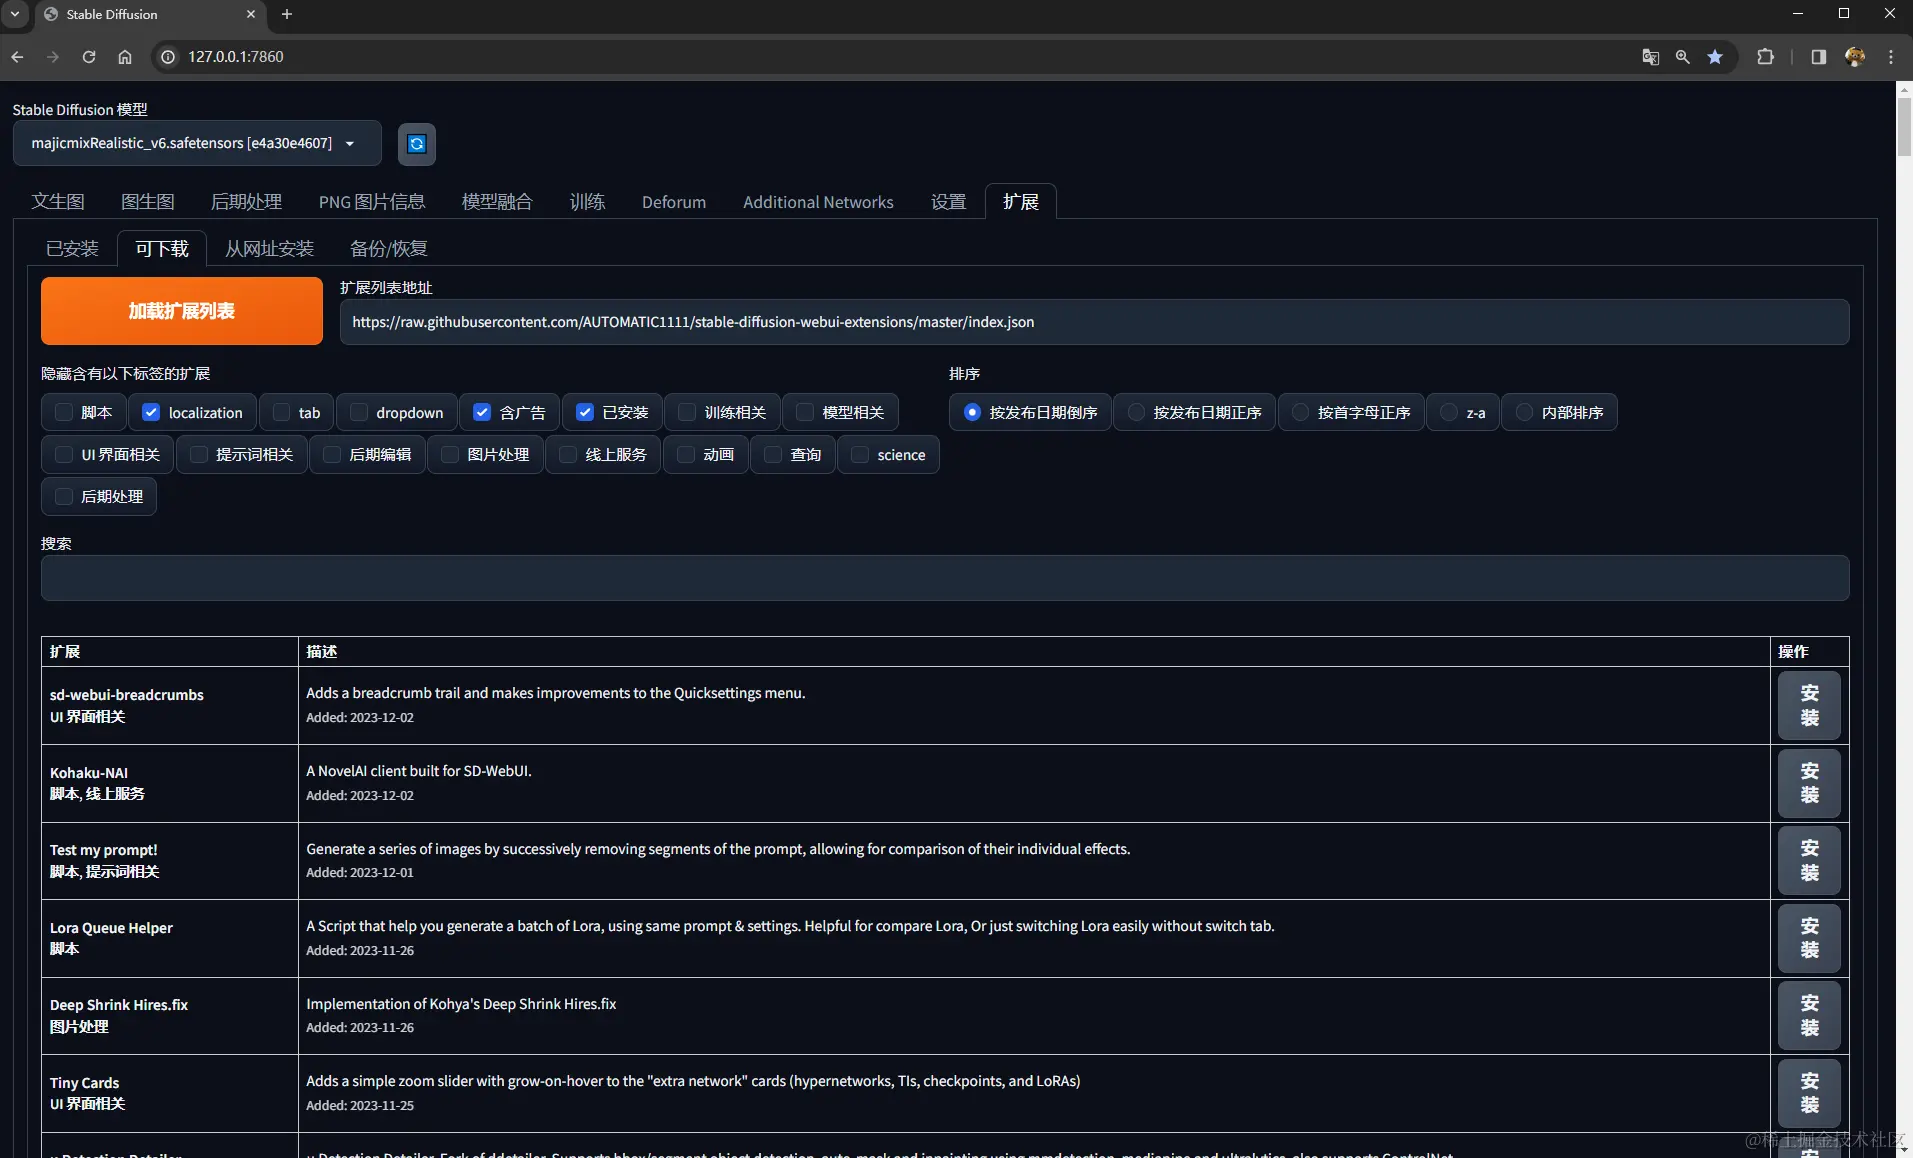Screen dimensions: 1913x1158
Task: Install the Test my prompt! extension
Action: point(1809,860)
